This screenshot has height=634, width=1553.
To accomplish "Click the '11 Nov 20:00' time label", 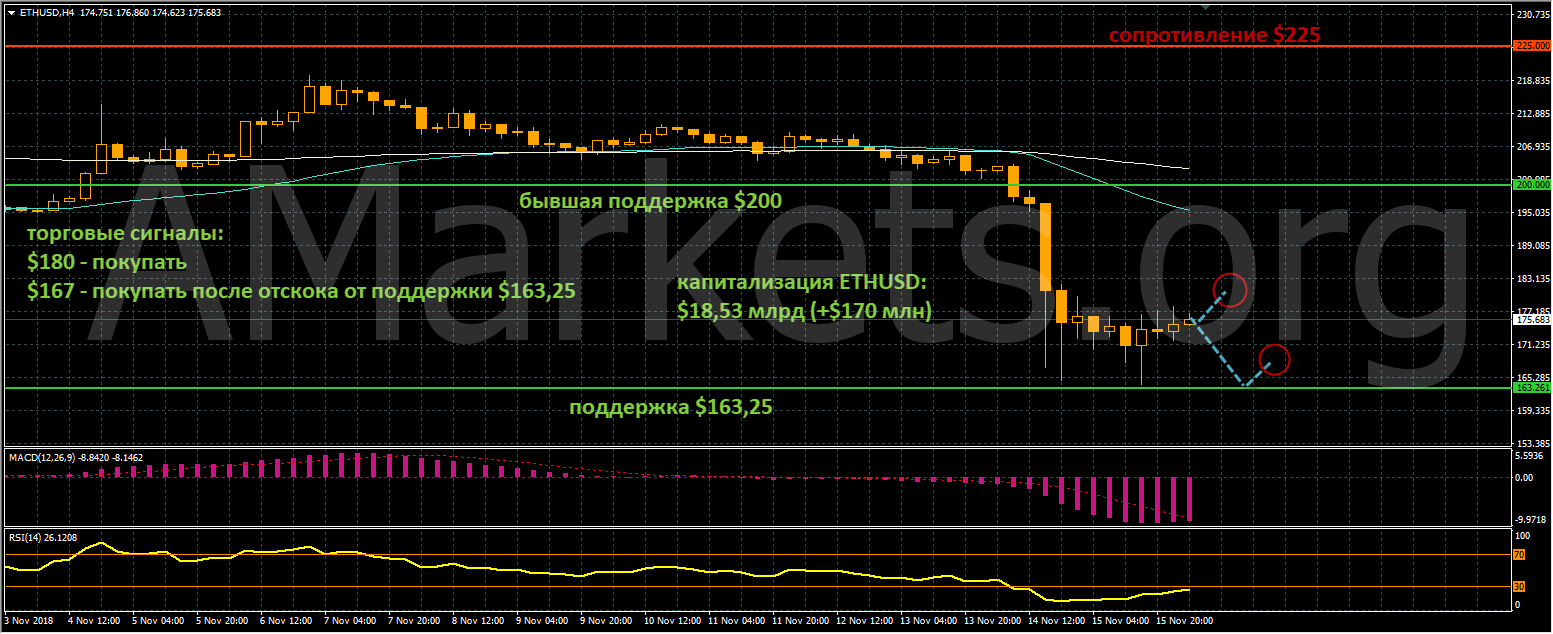I will point(799,621).
